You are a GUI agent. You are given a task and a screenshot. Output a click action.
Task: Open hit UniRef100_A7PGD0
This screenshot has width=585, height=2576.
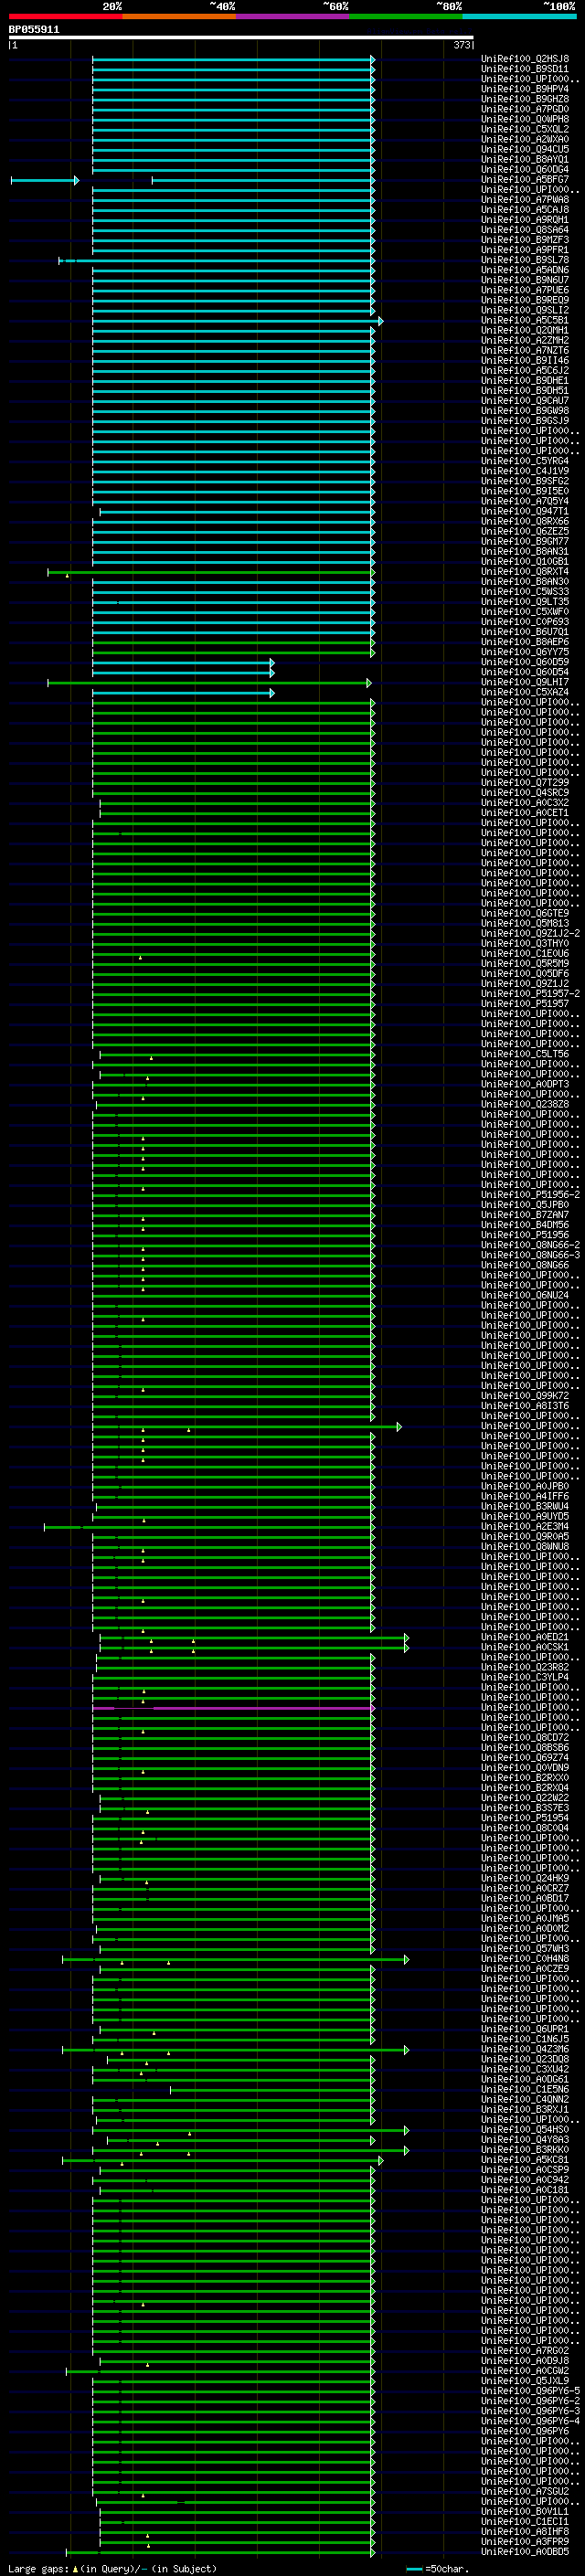pos(525,109)
